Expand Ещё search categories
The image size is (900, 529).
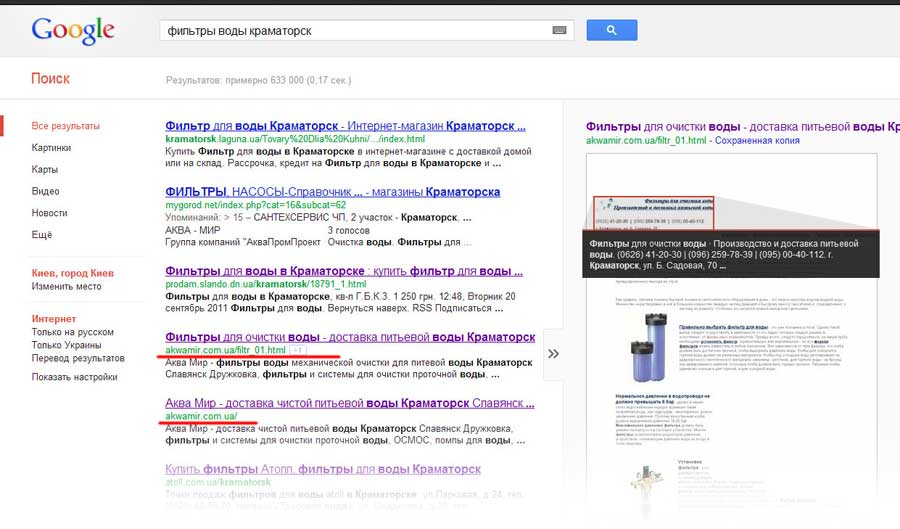(42, 235)
